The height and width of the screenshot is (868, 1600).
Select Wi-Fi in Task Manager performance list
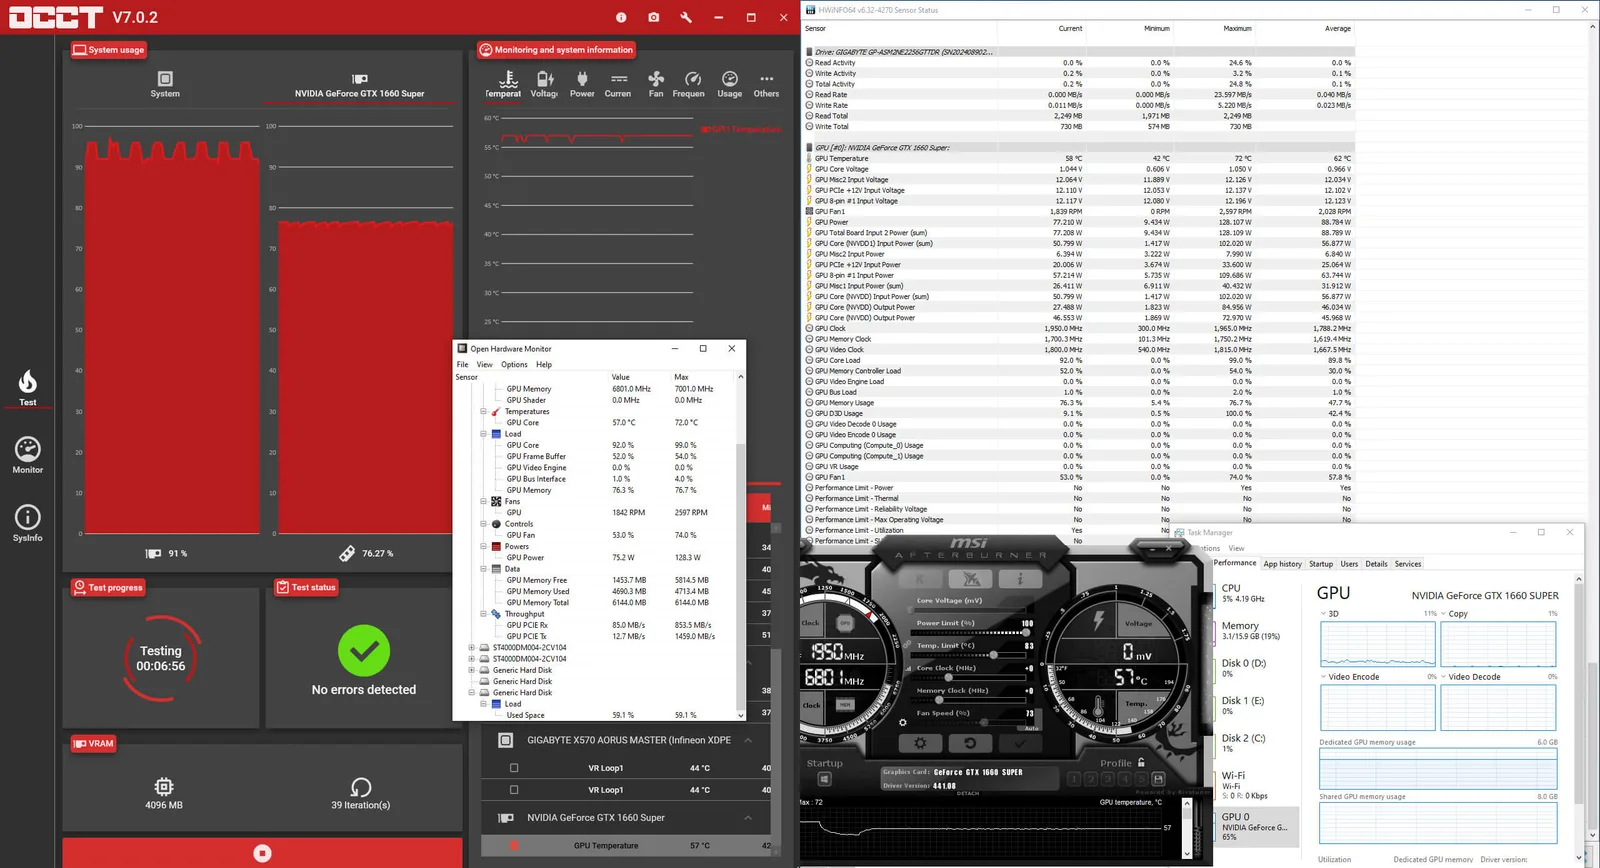(x=1254, y=785)
